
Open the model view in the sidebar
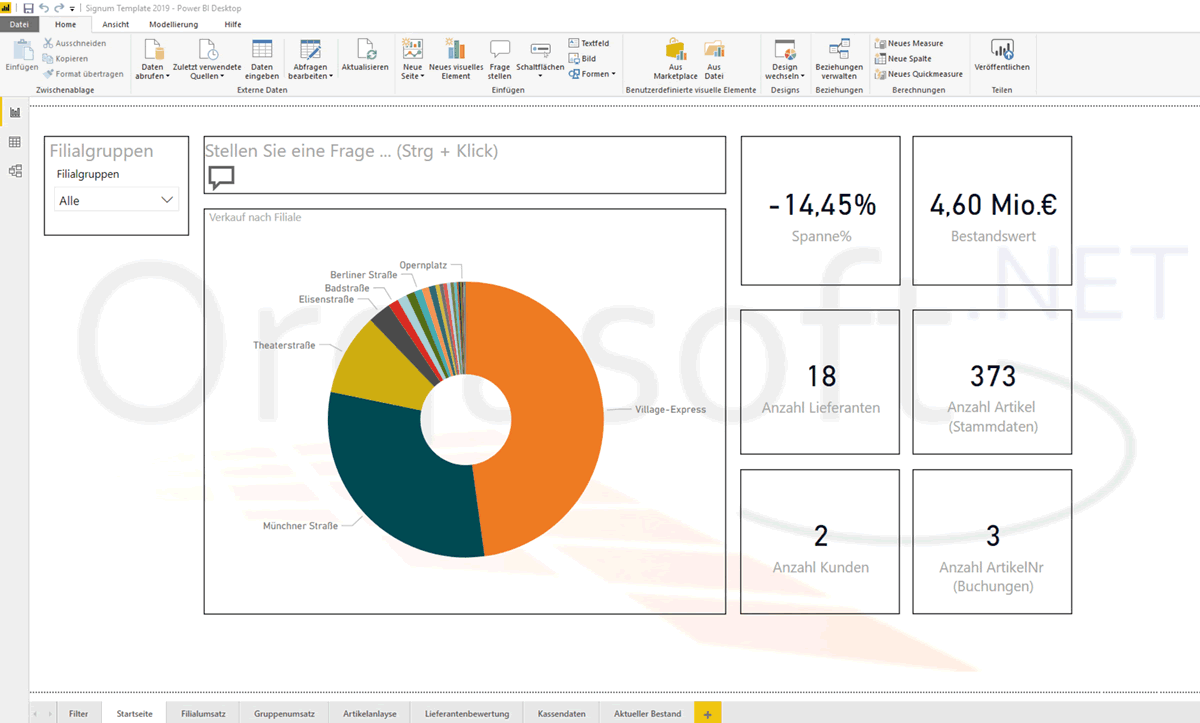pos(14,171)
